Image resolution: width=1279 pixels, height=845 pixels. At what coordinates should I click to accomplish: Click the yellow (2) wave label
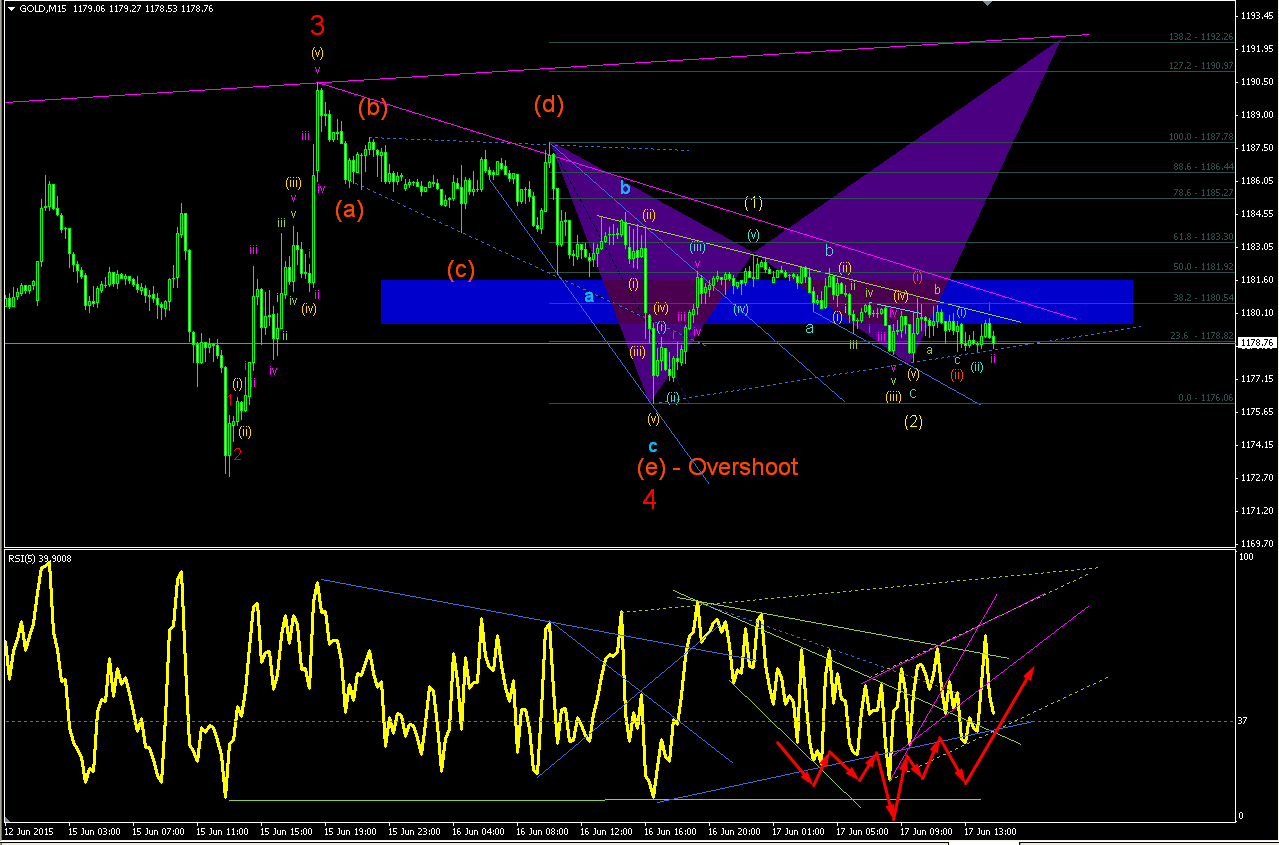[913, 421]
